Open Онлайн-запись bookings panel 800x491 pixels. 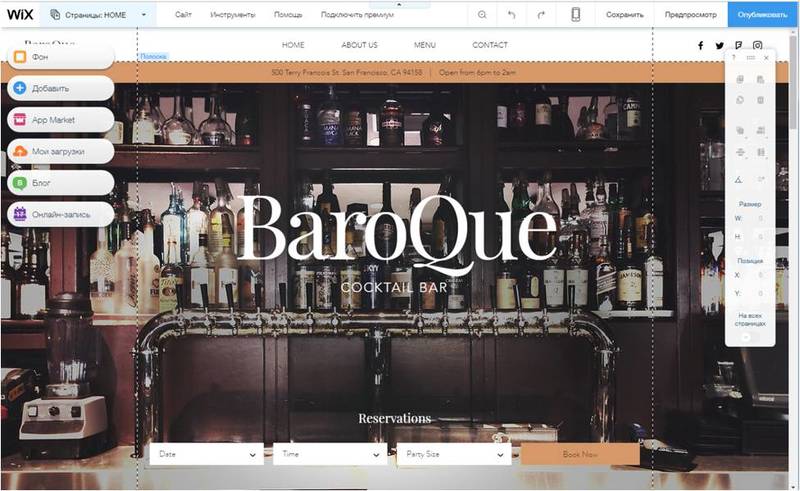(58, 214)
